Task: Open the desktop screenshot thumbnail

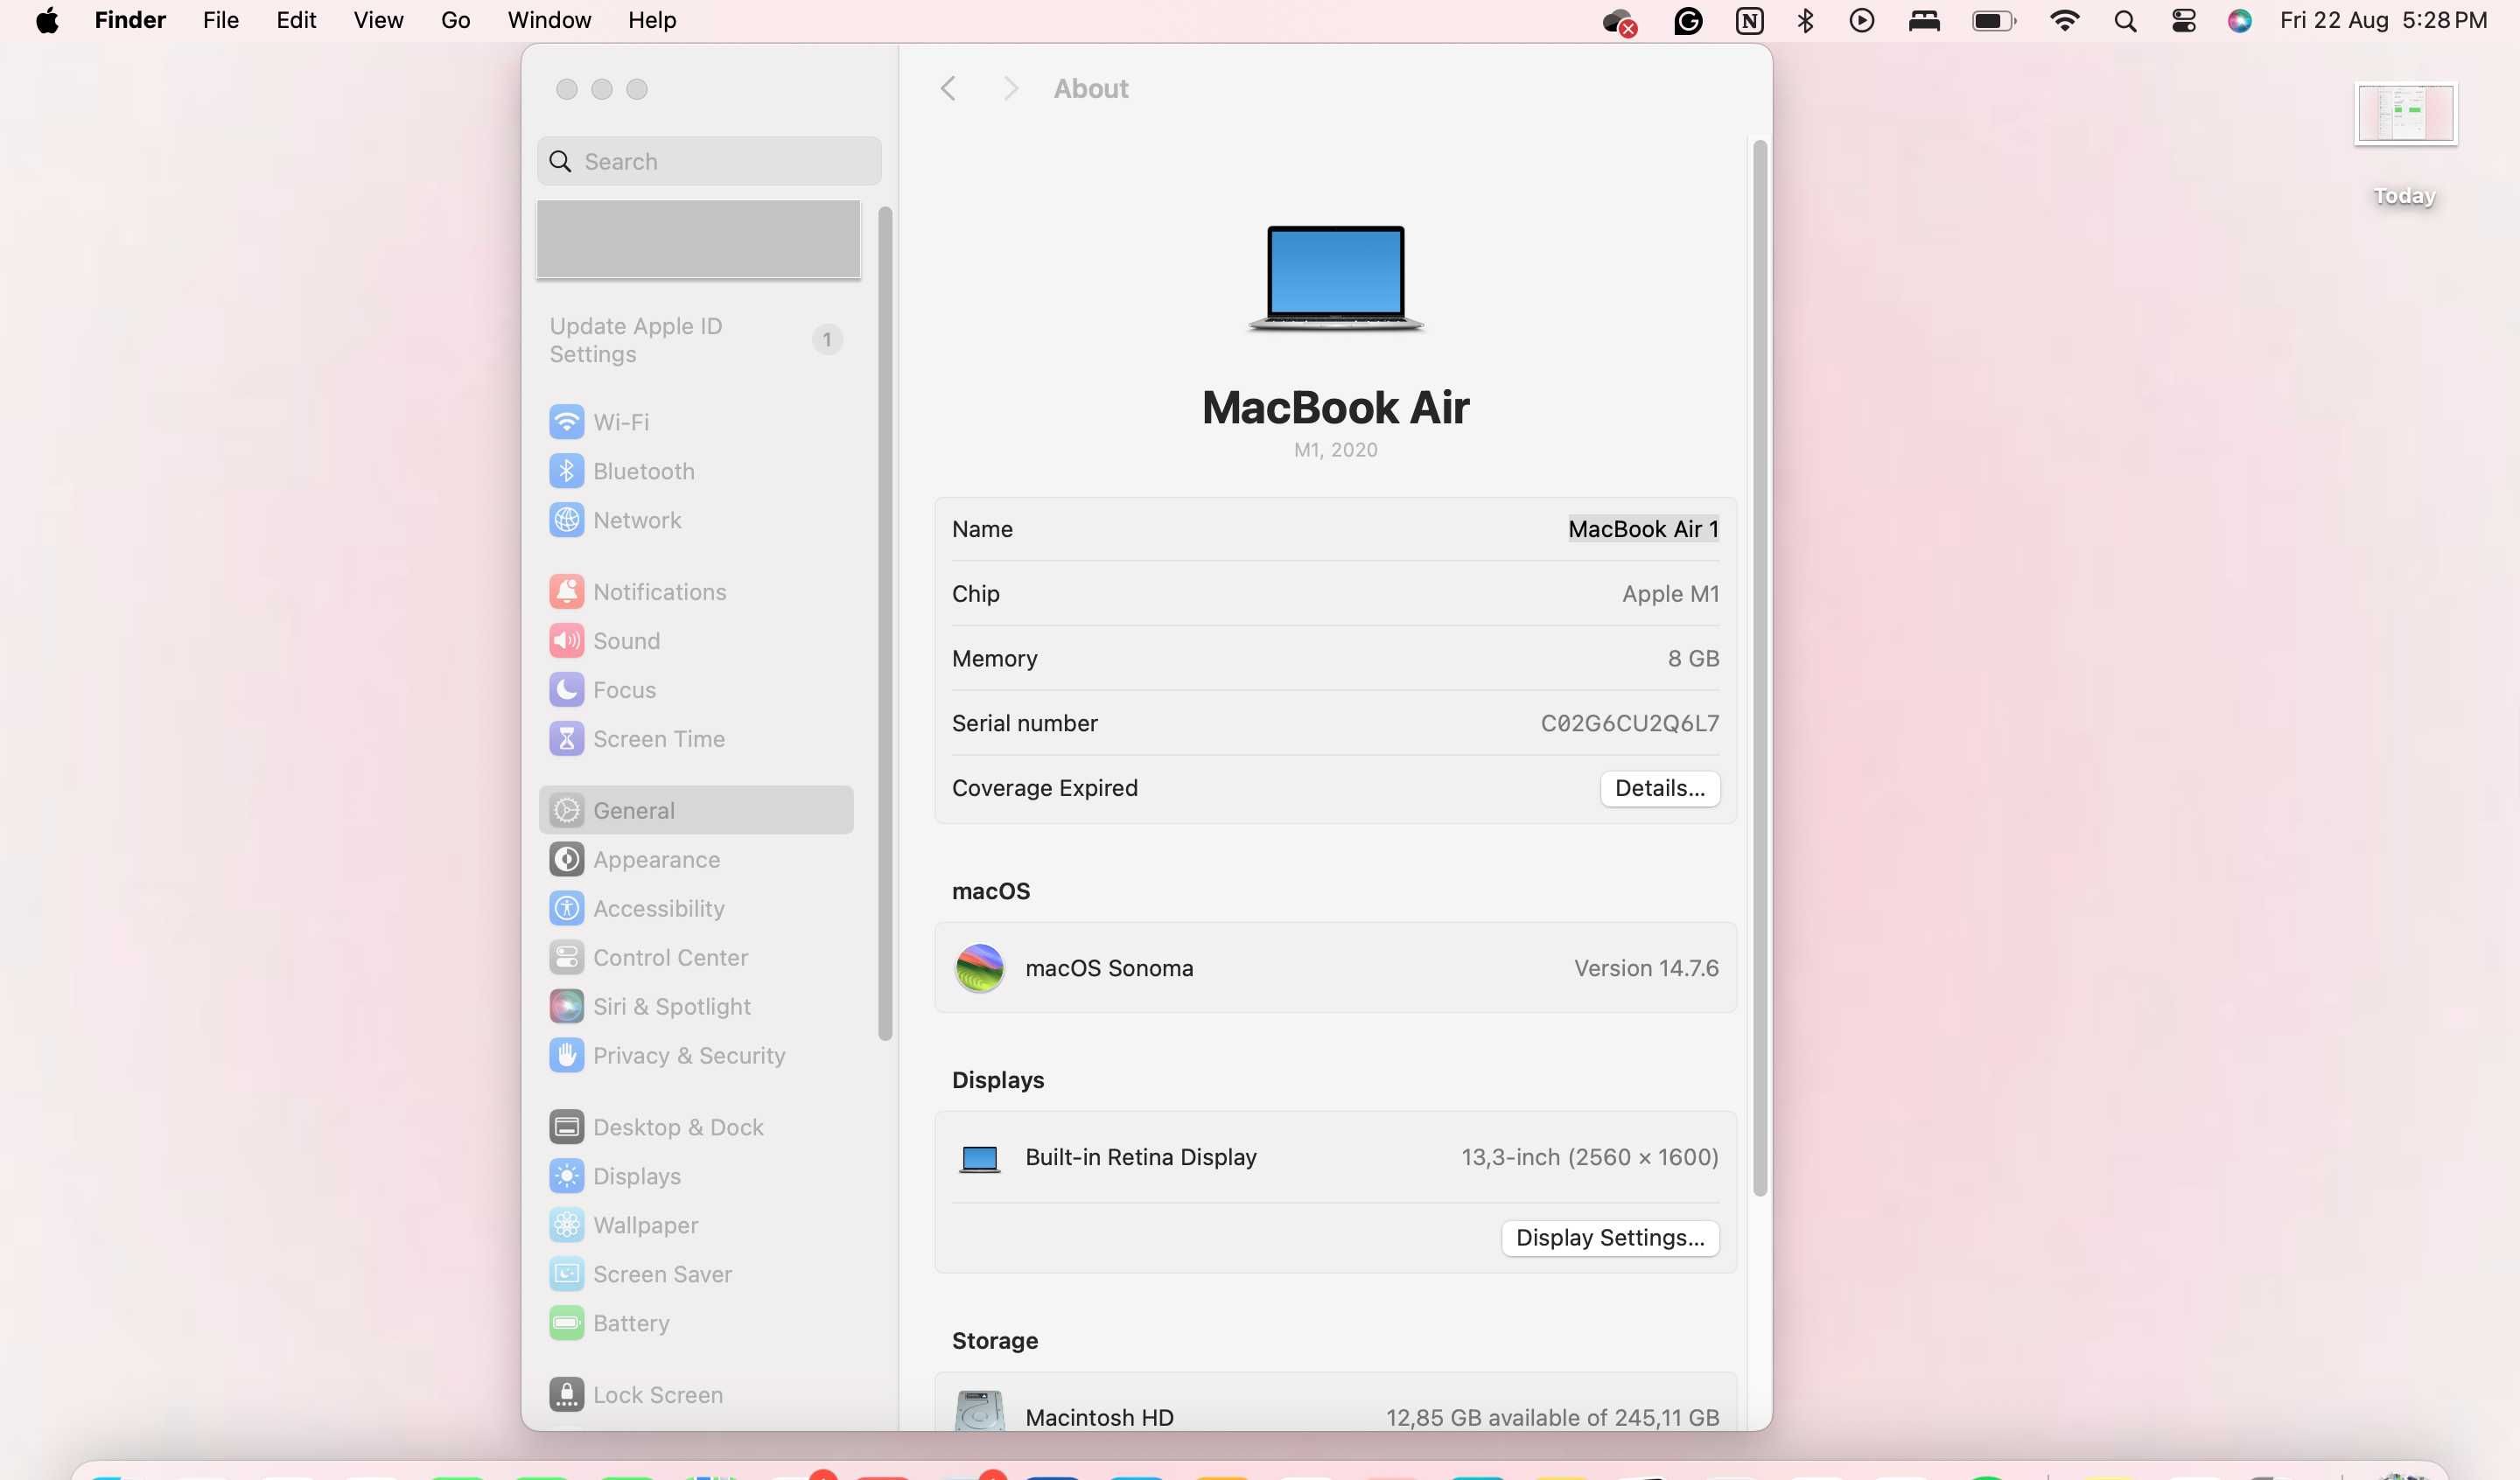Action: [2405, 113]
